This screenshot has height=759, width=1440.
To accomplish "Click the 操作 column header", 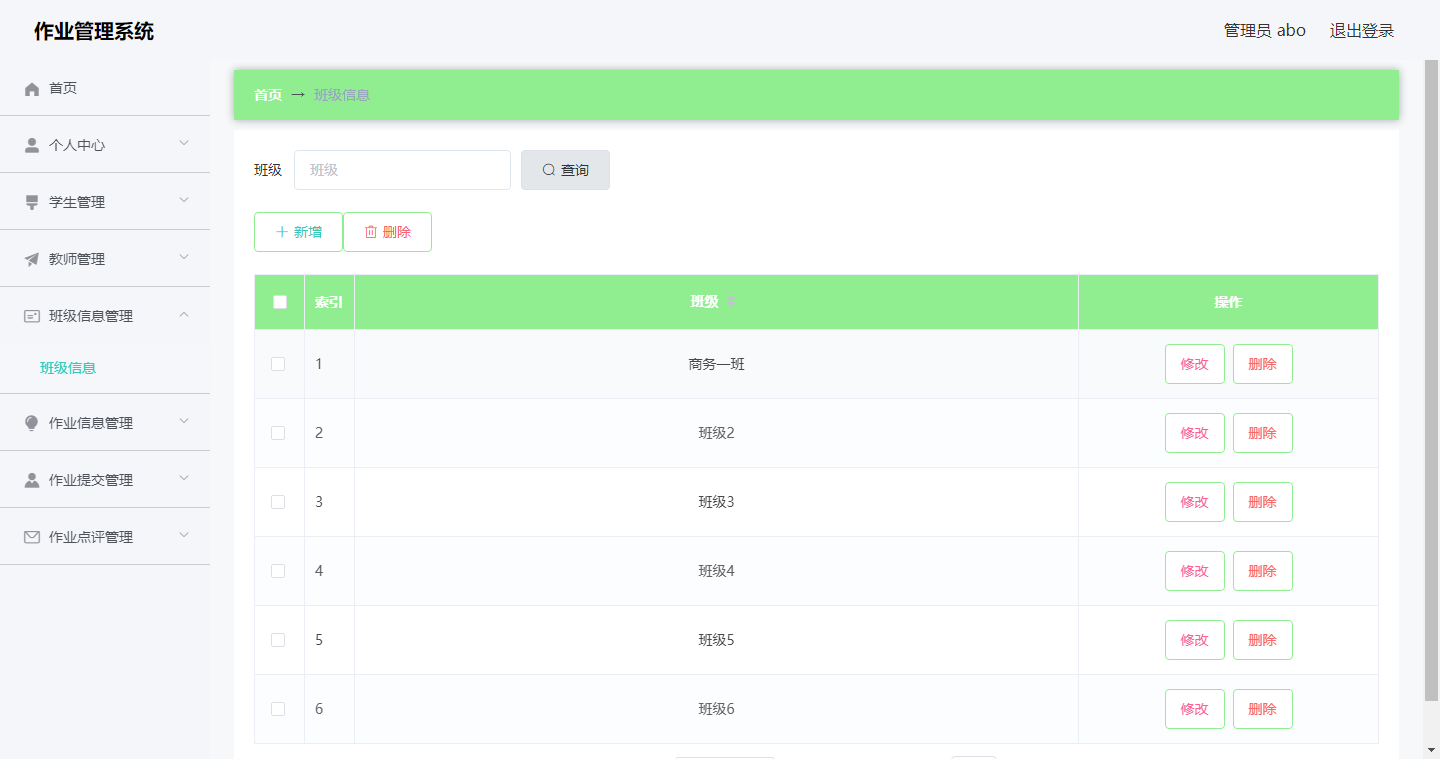I will click(1228, 302).
